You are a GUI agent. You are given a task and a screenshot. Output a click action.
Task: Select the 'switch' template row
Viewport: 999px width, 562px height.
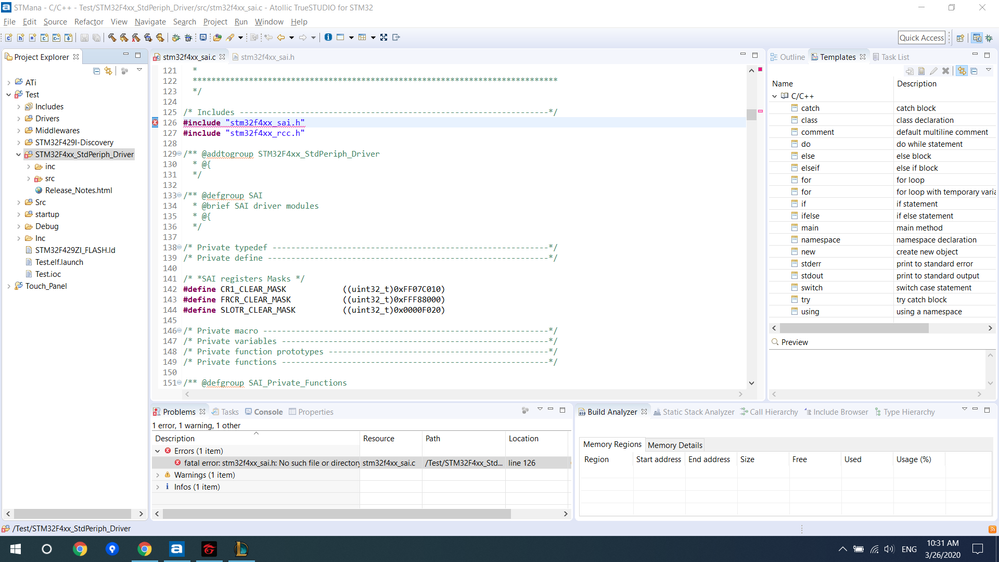(x=883, y=288)
